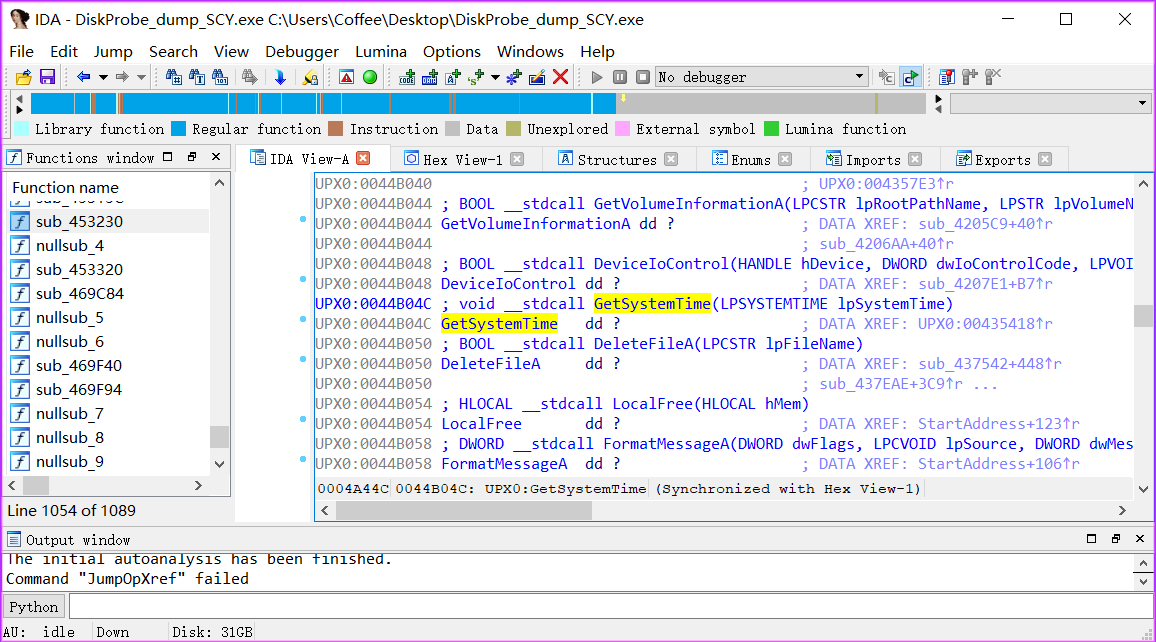The image size is (1156, 642).
Task: Click the navigation band left scroll arrows
Action: (19, 104)
